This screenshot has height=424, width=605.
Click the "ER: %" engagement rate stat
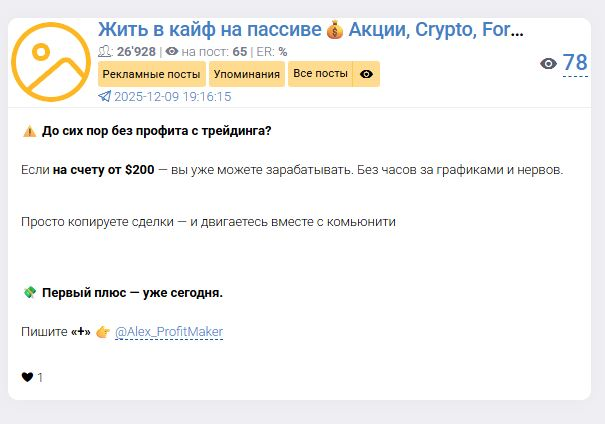pos(271,52)
